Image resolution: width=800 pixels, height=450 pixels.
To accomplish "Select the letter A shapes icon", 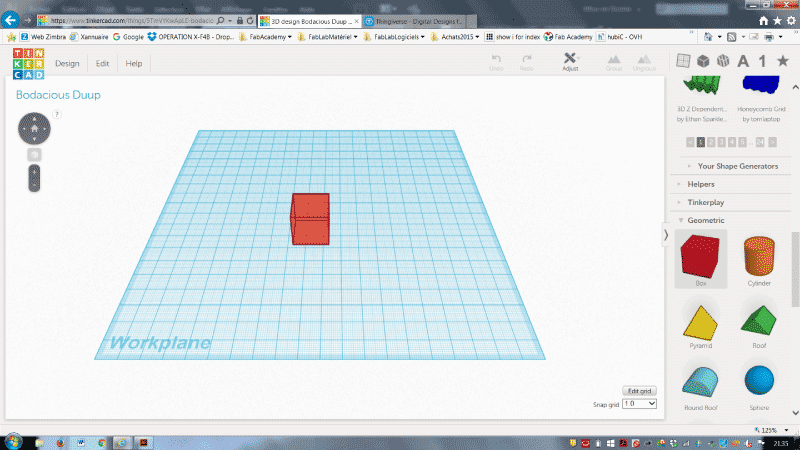I will pyautogui.click(x=743, y=61).
